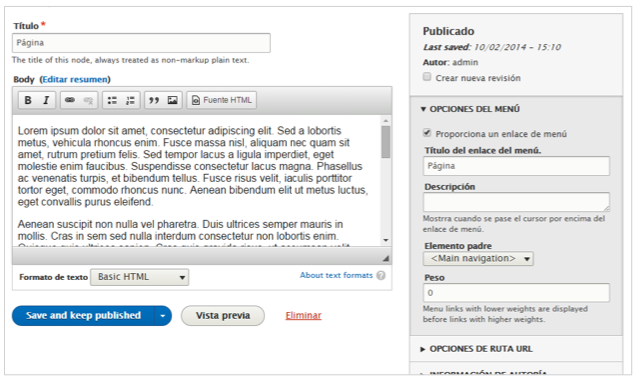Click the Autor: admin text

[x=451, y=62]
